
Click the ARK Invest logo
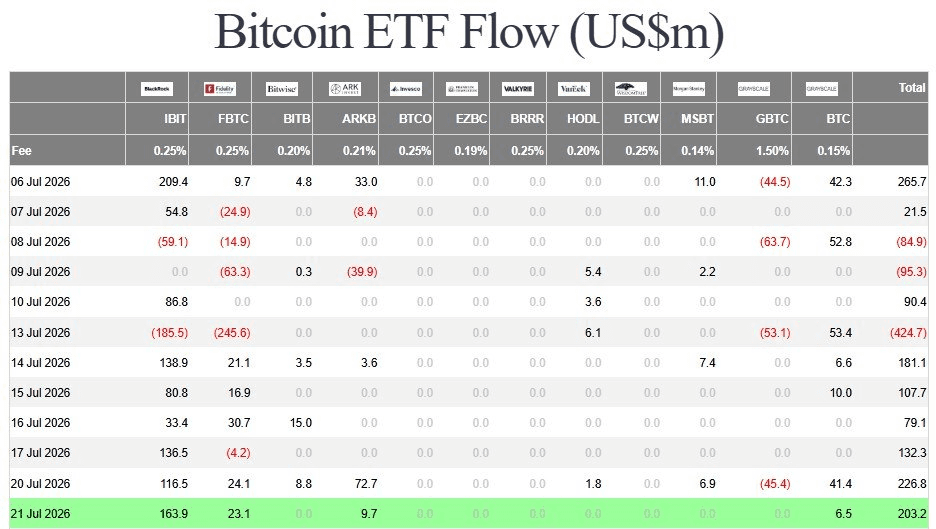pos(344,89)
